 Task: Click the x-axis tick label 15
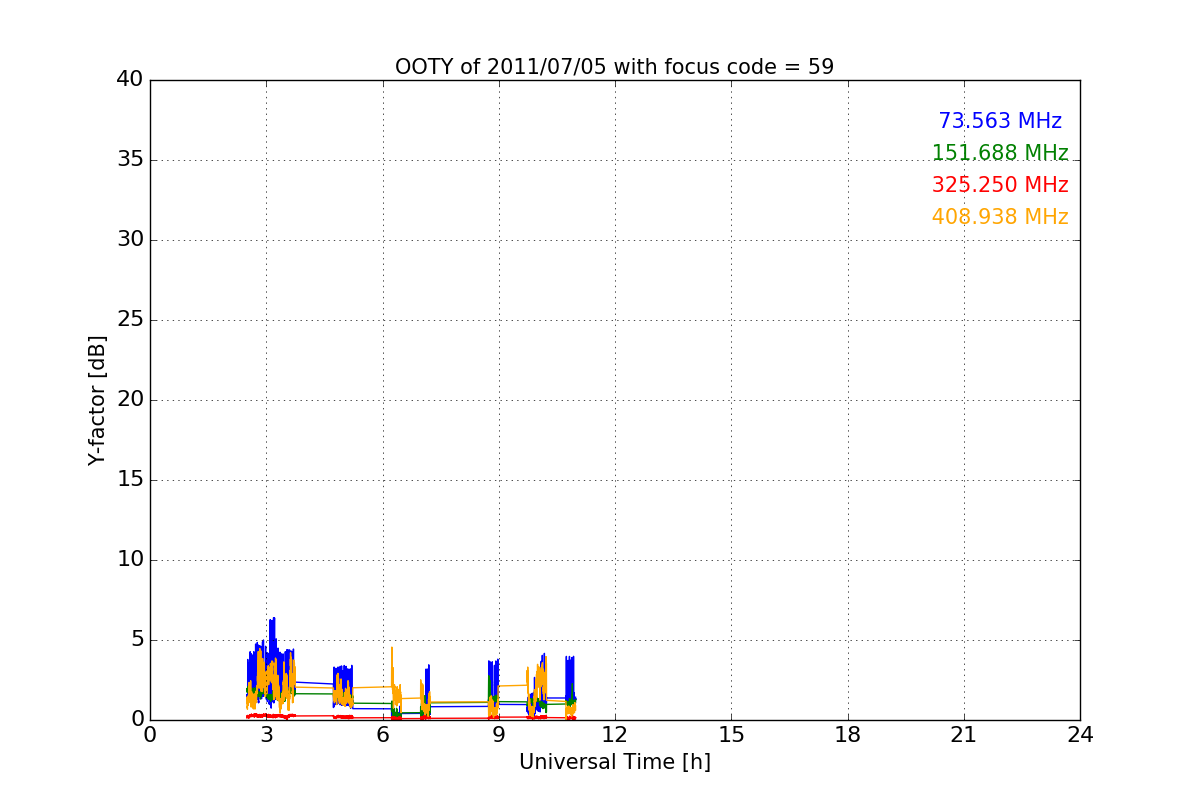(x=731, y=735)
